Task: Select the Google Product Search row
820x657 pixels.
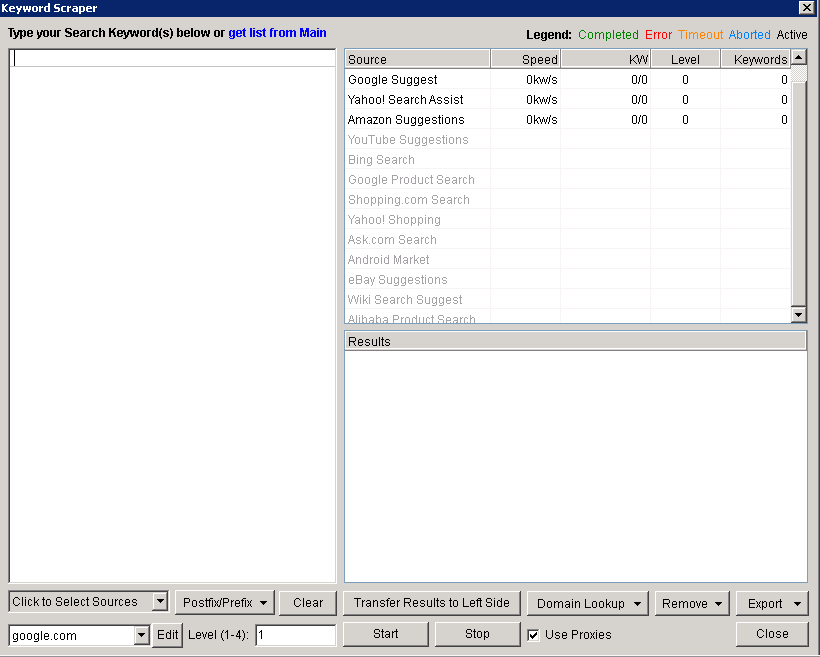Action: [x=568, y=179]
